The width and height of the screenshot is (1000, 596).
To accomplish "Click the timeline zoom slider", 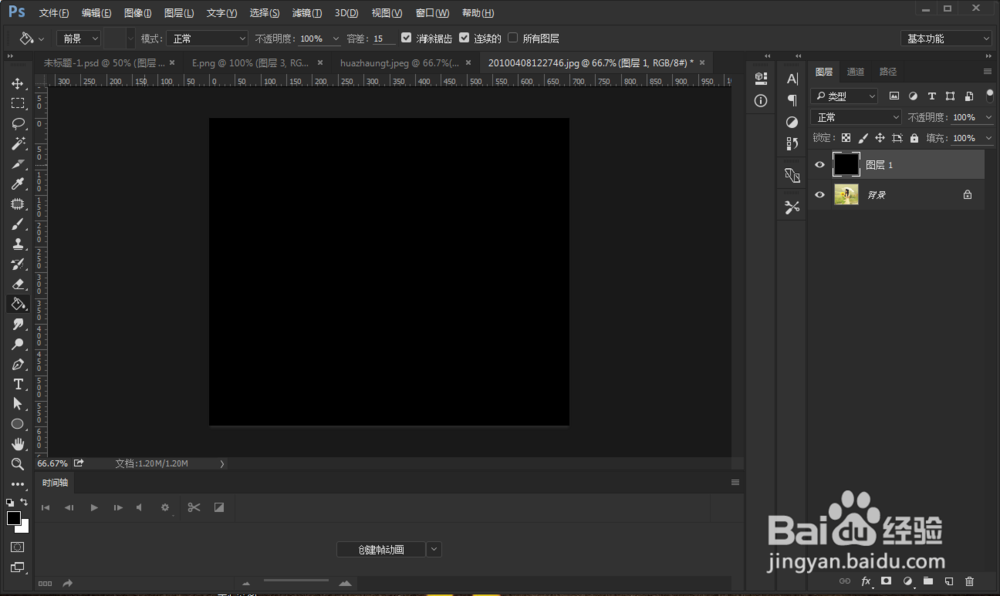I will point(296,581).
